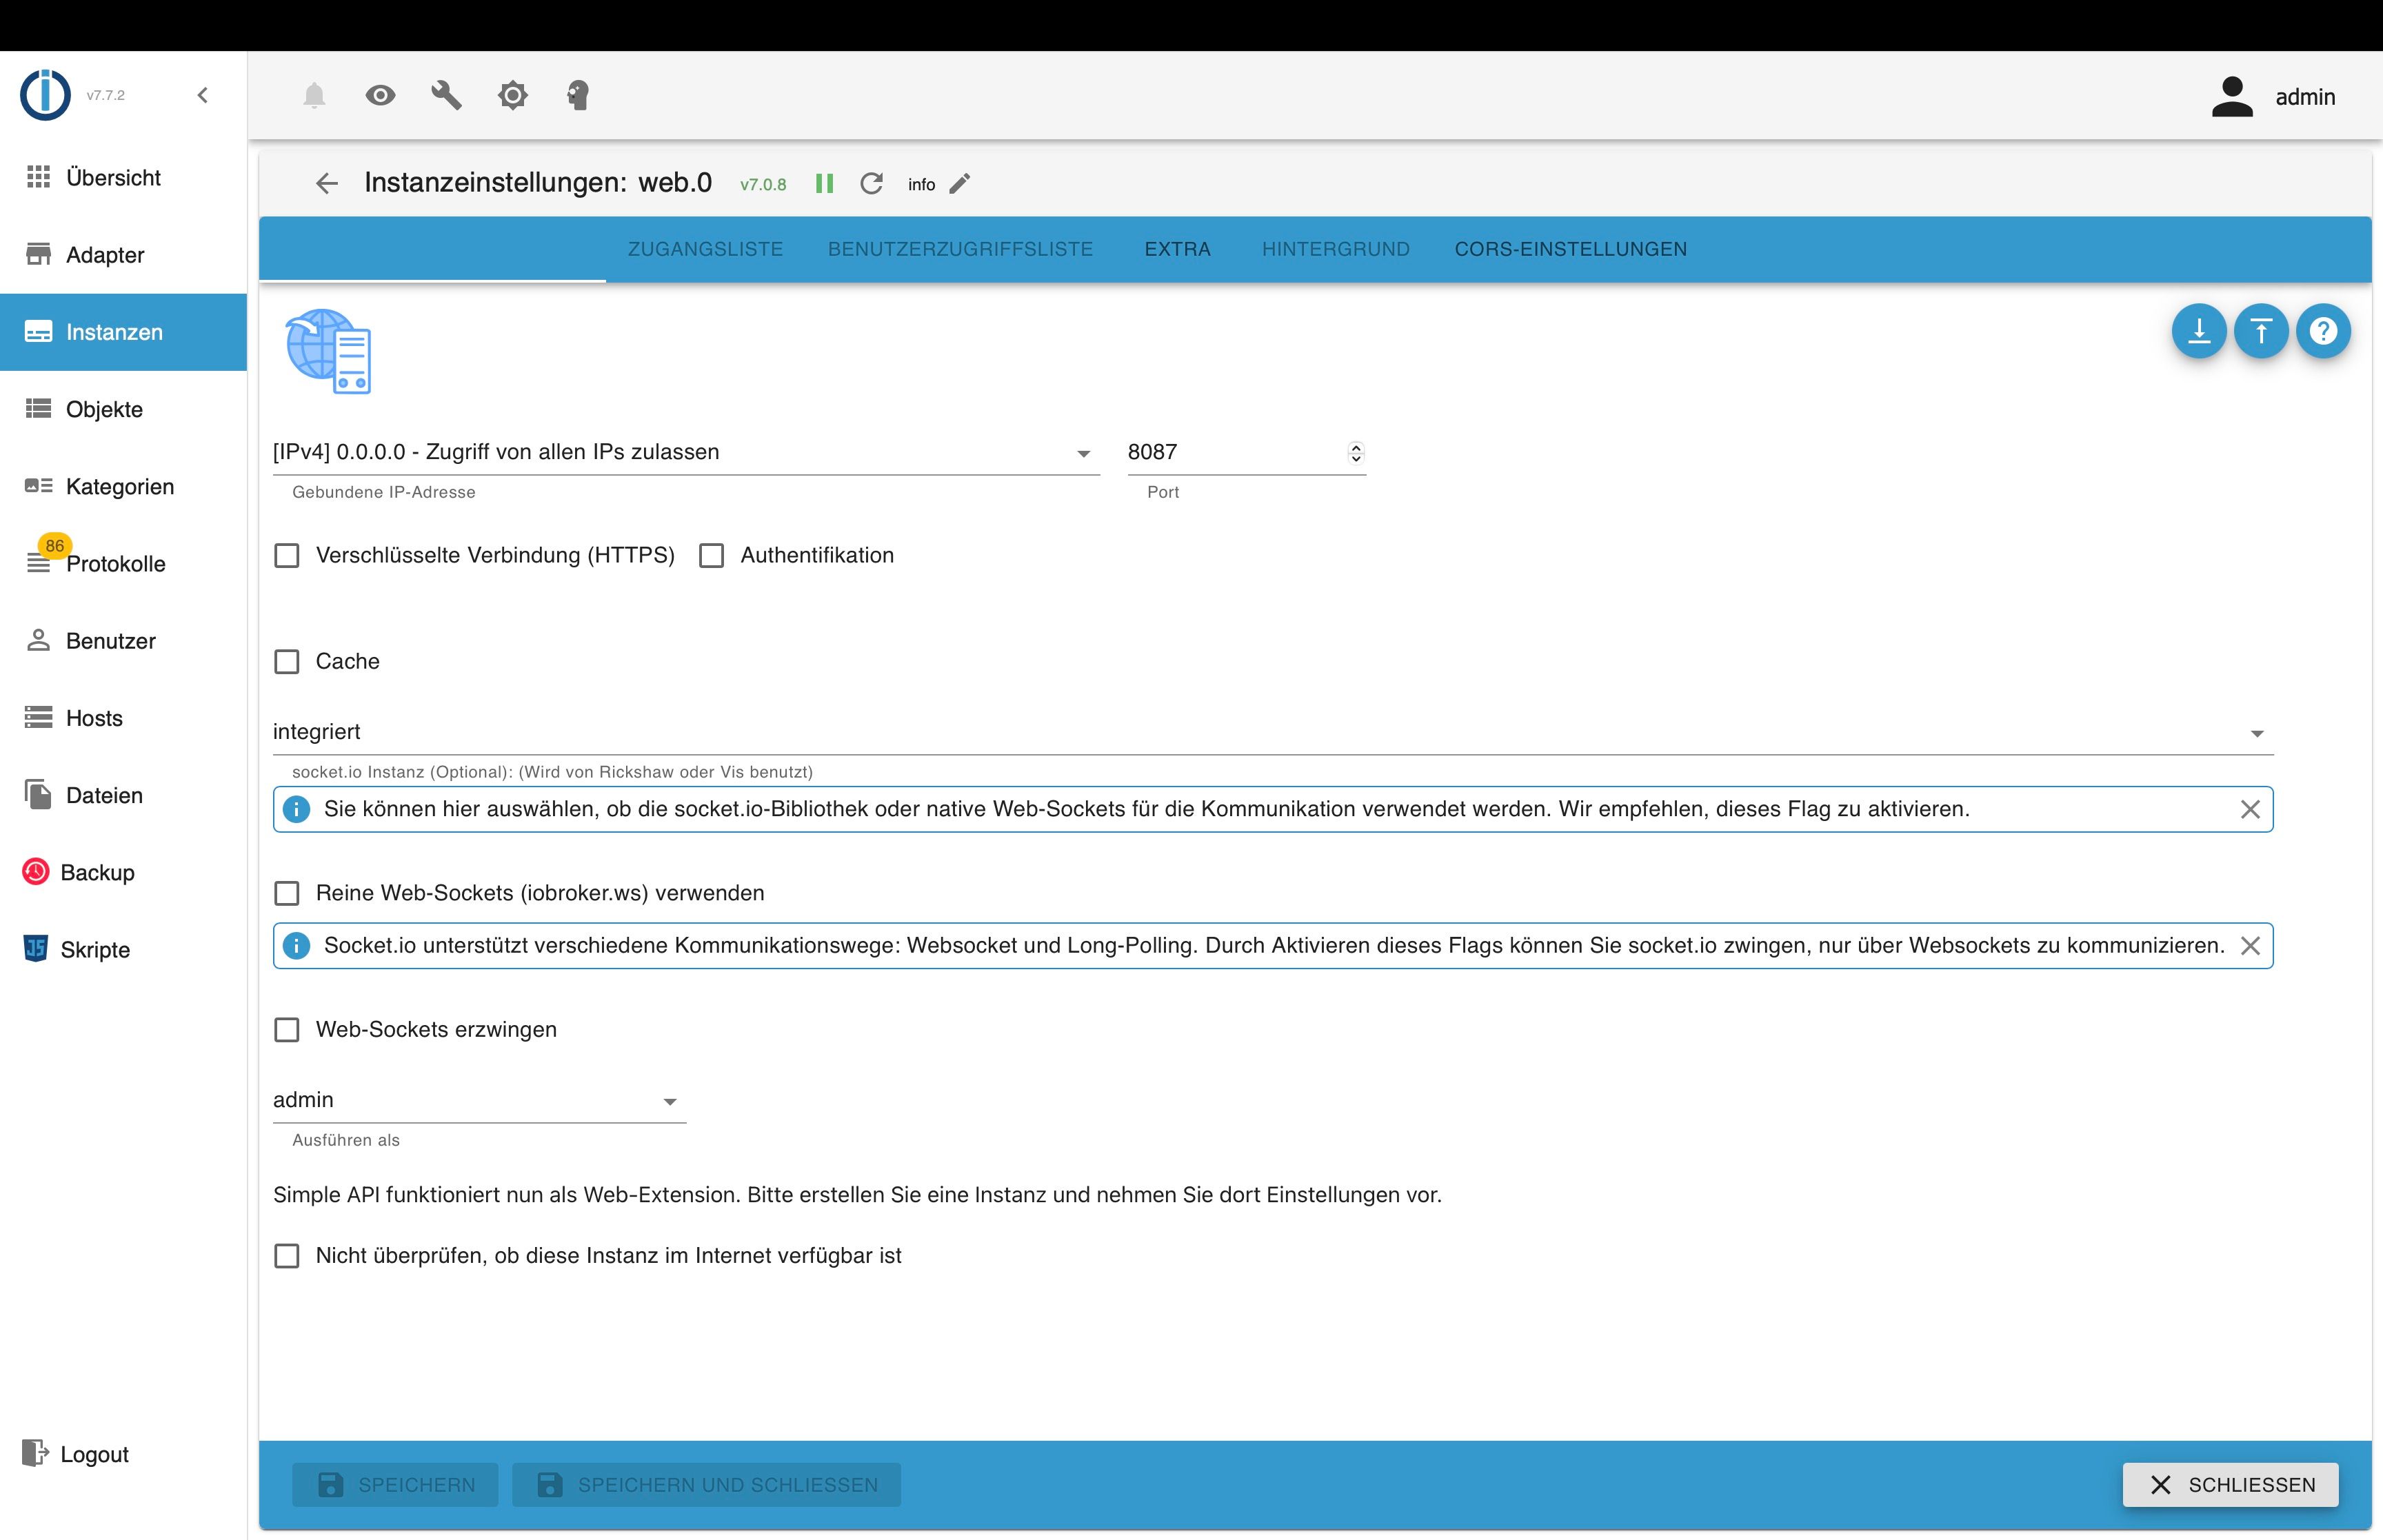Restart instance with the reload icon
The width and height of the screenshot is (2383, 1540).
pos(871,184)
